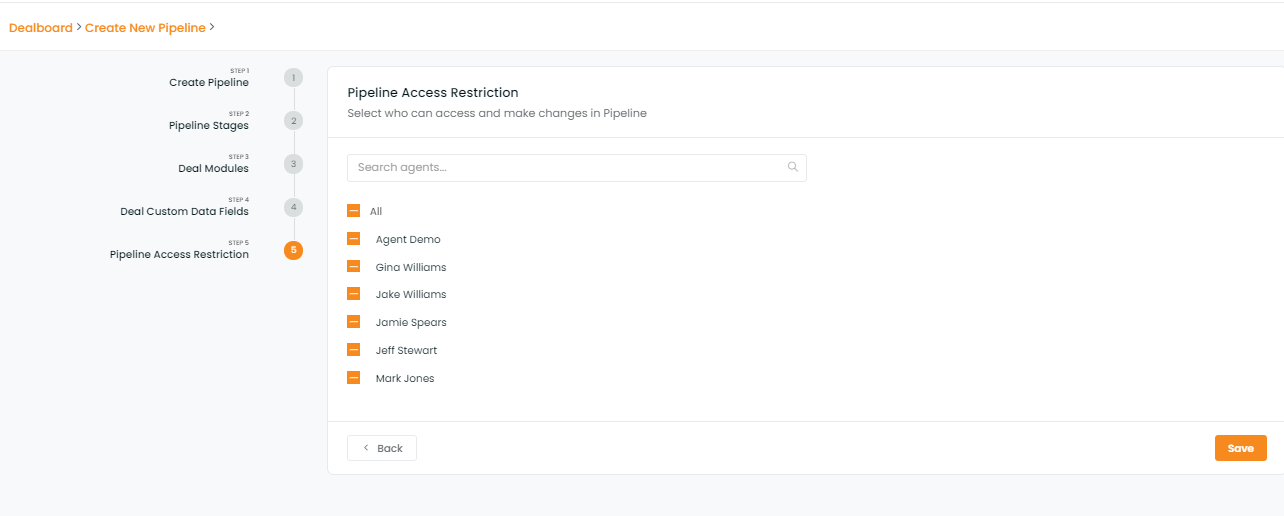Click the Create New Pipeline breadcrumb
The height and width of the screenshot is (516, 1284).
pos(145,28)
